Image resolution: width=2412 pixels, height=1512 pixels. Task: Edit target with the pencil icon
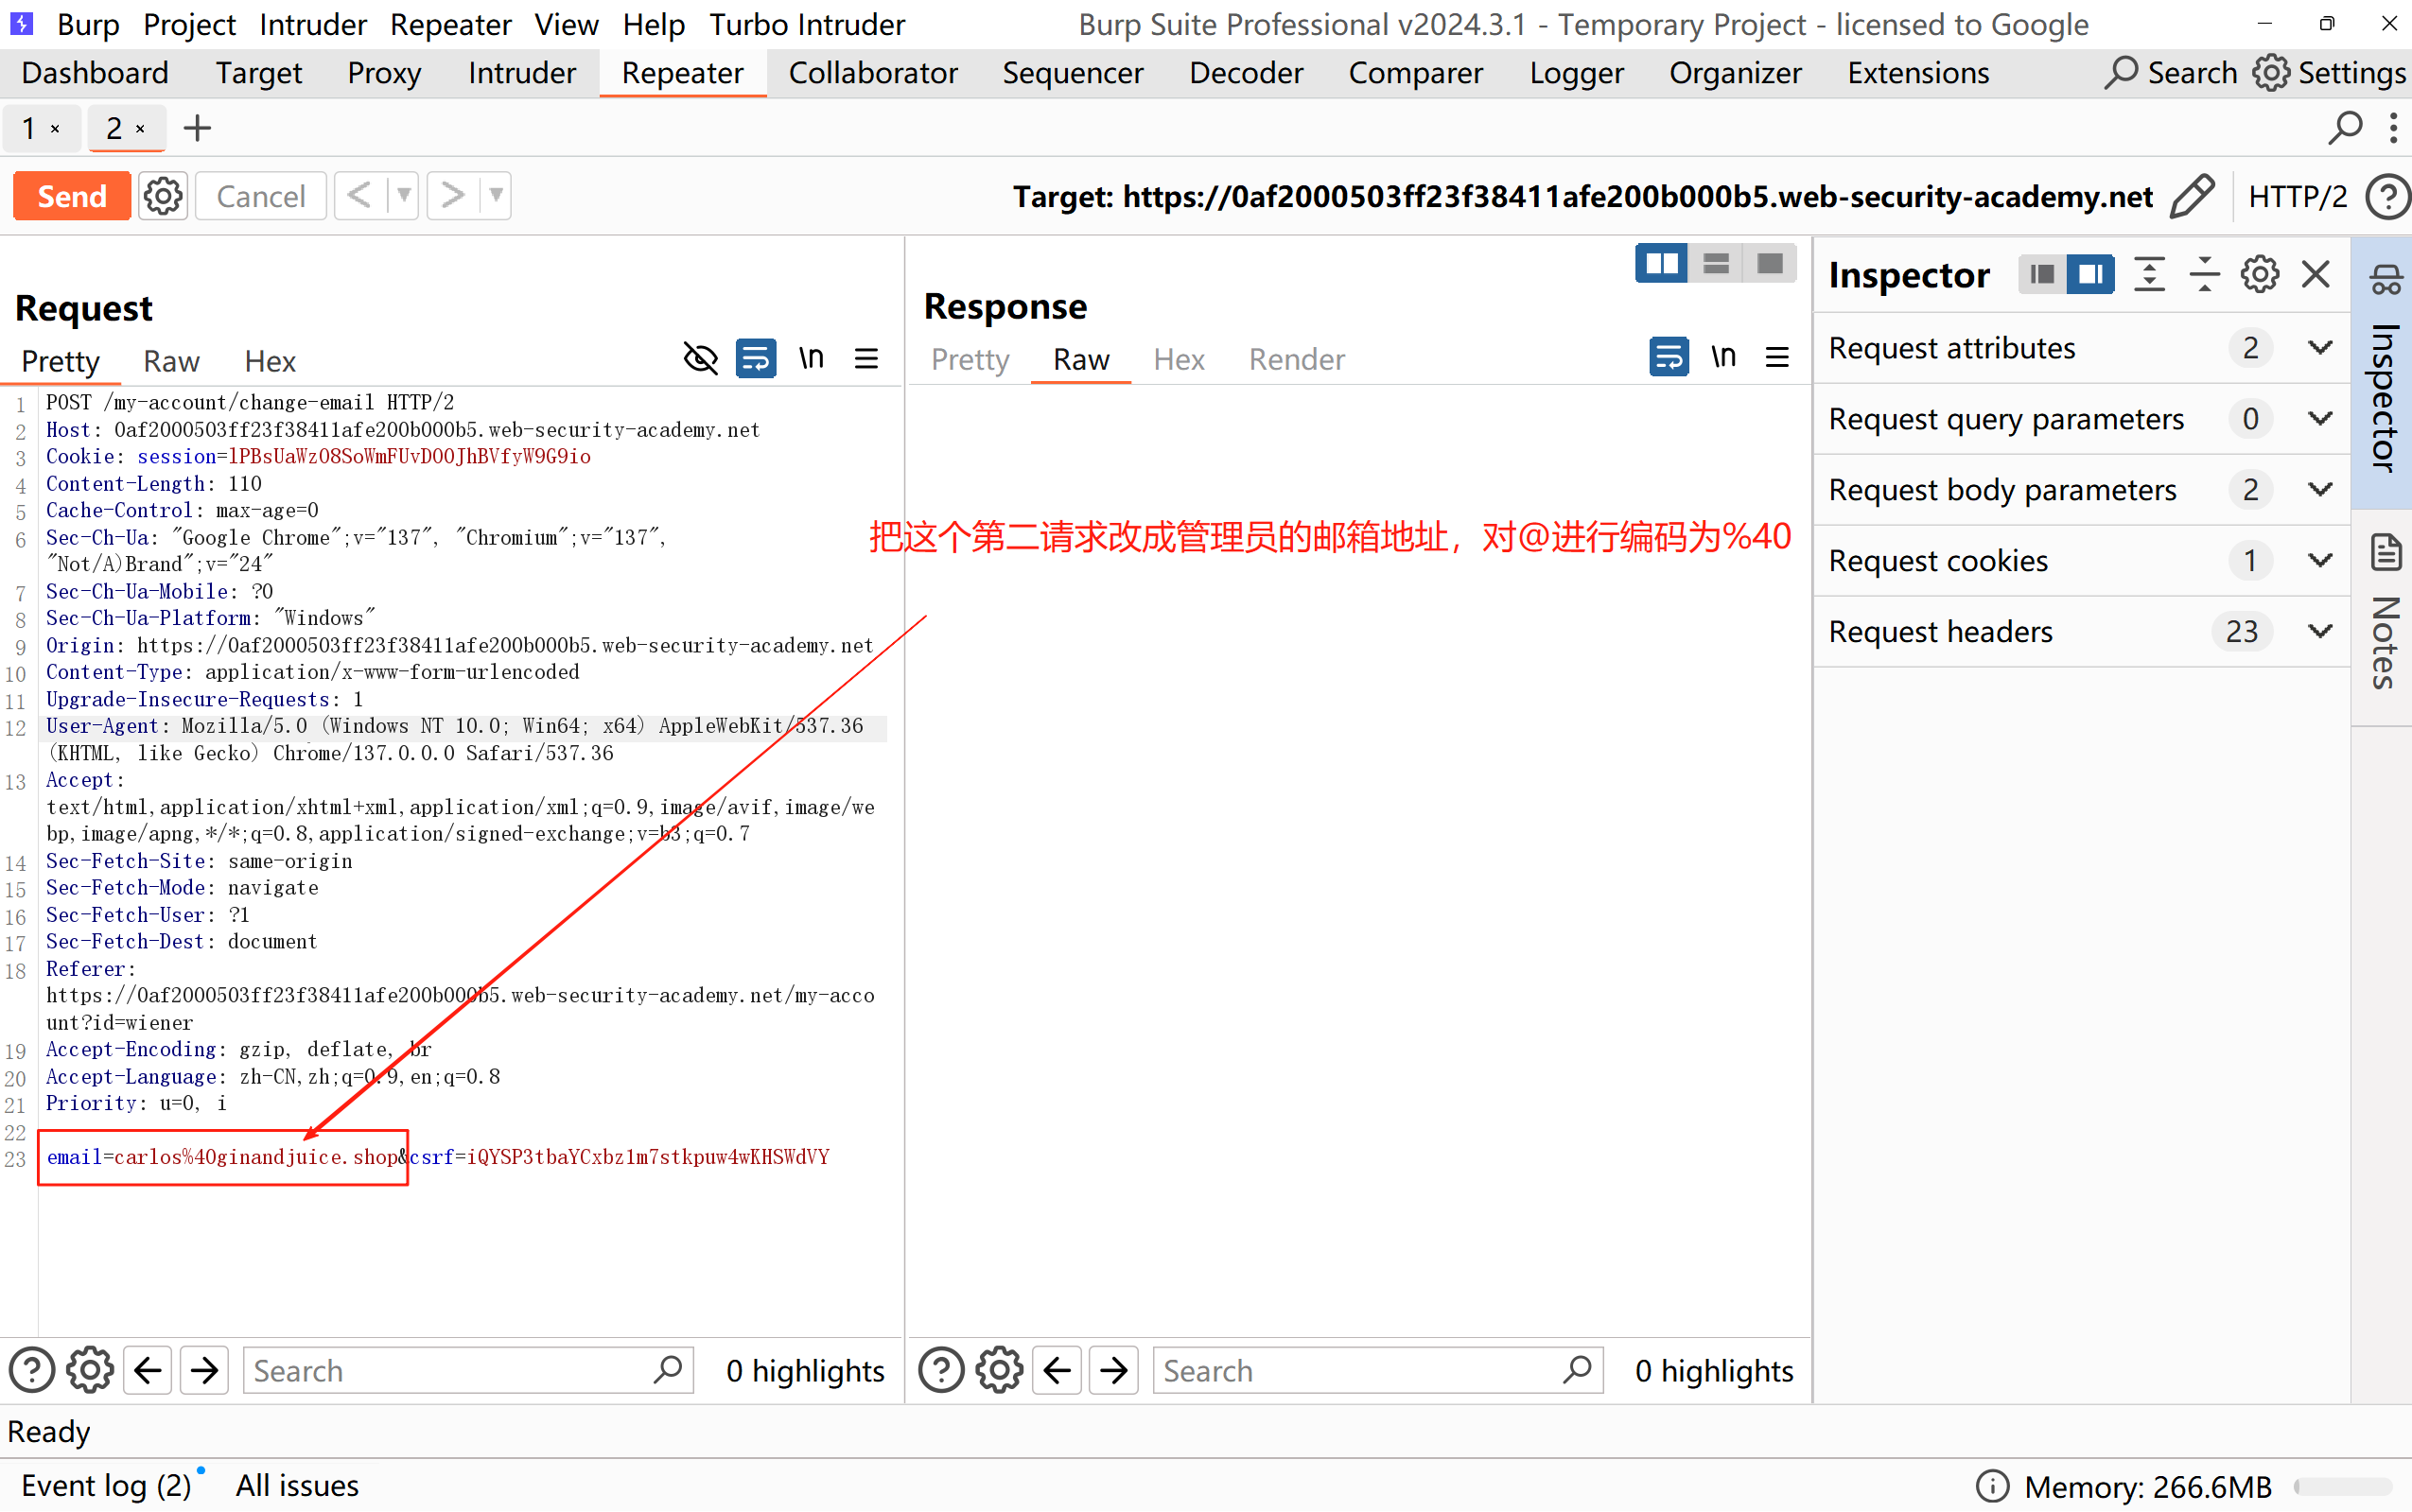[2193, 196]
